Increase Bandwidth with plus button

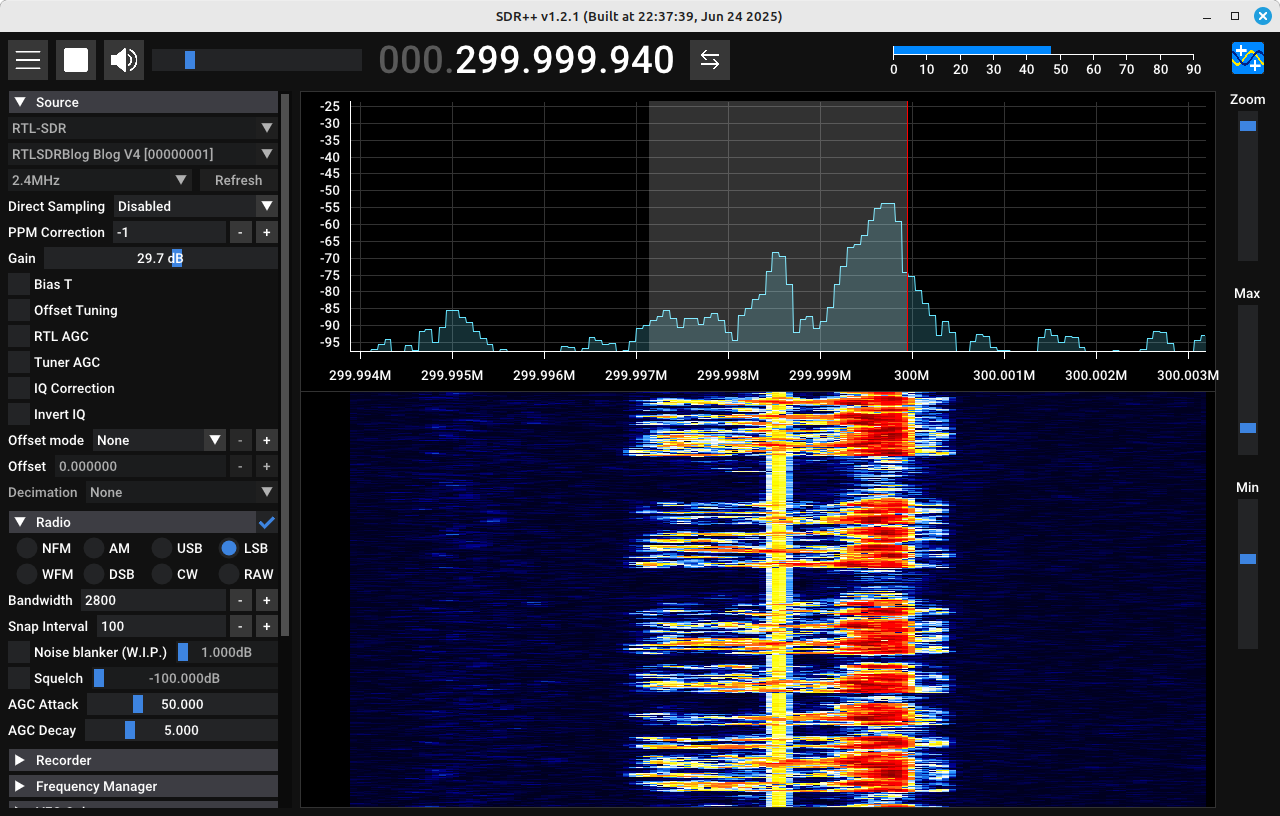(x=267, y=600)
